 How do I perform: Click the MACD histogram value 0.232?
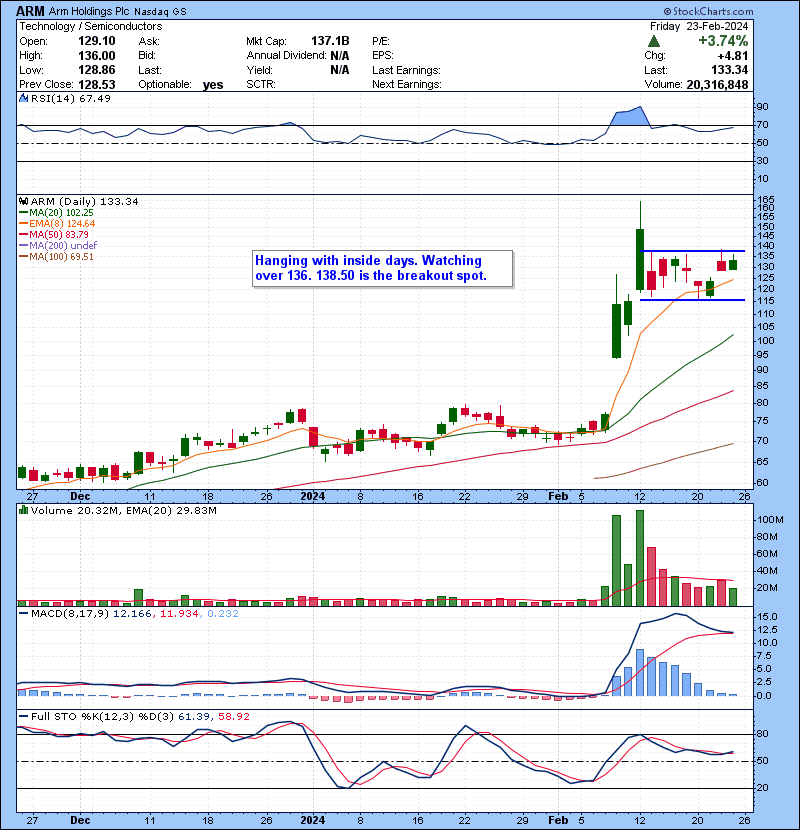pyautogui.click(x=222, y=614)
